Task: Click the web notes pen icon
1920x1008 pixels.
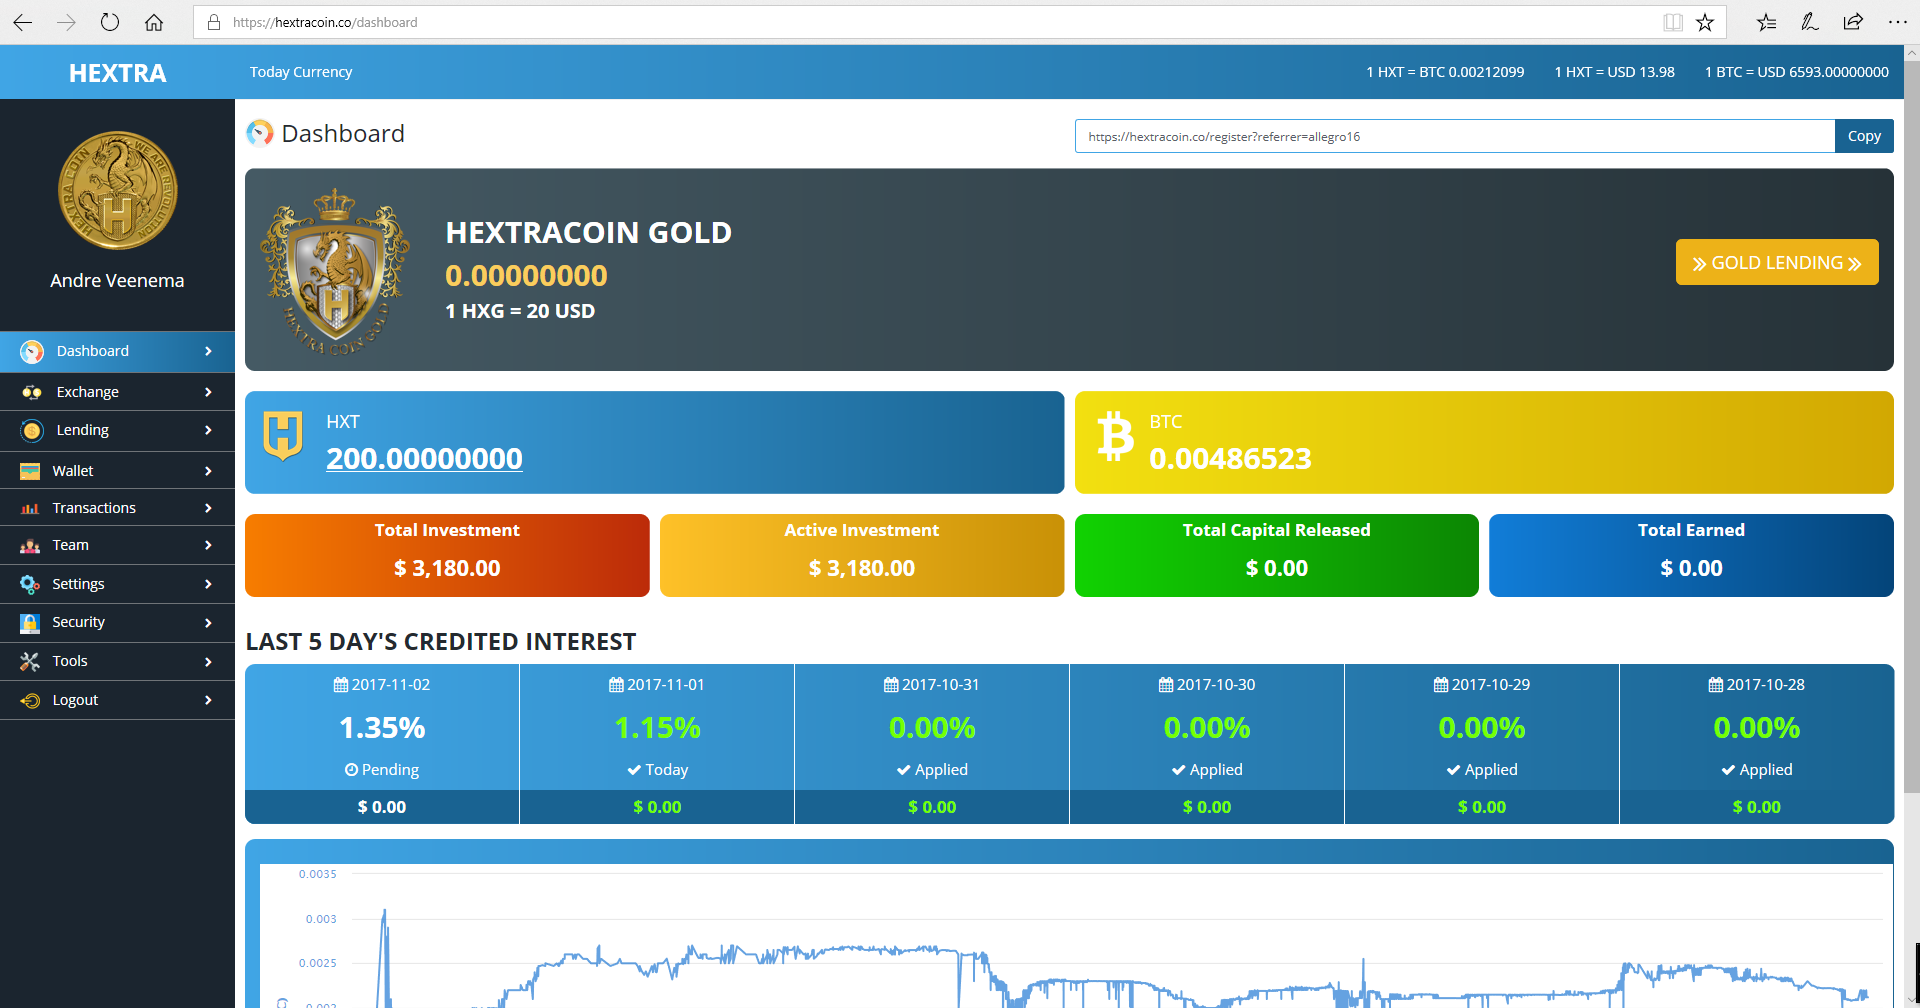Action: (x=1810, y=22)
